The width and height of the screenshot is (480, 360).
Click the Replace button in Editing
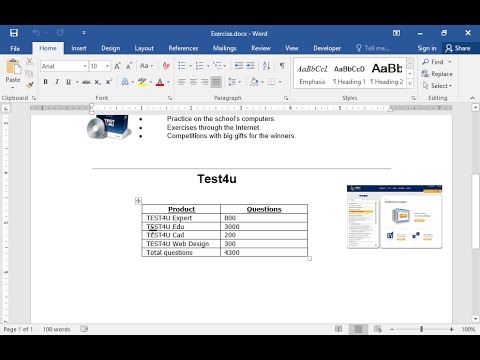tap(437, 74)
